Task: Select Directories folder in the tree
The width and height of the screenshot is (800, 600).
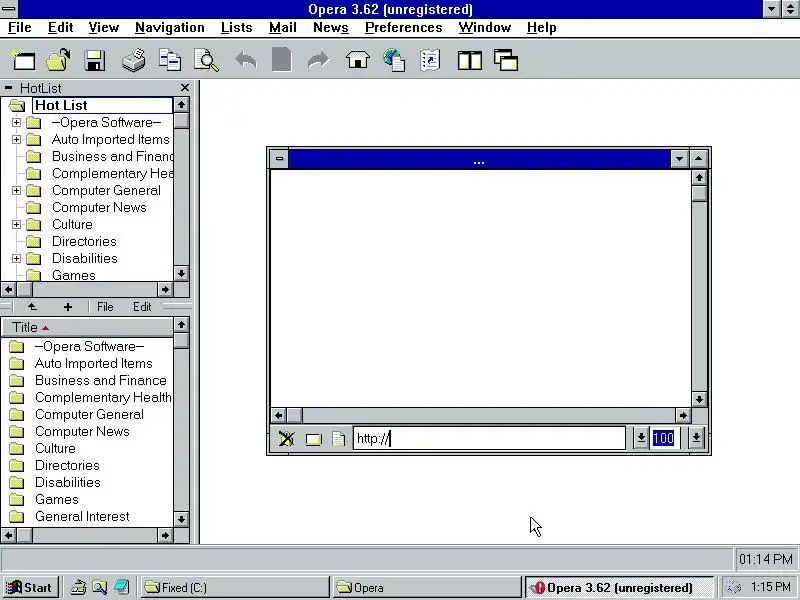Action: pos(84,241)
